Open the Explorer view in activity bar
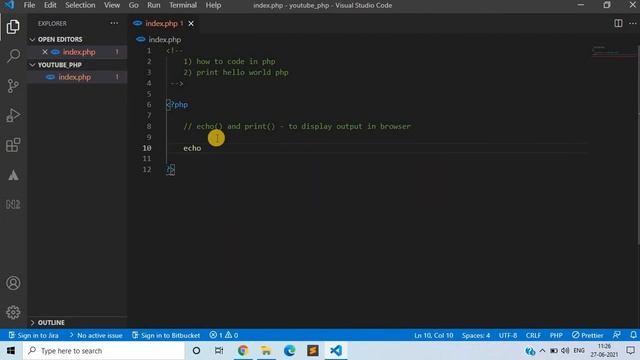 pyautogui.click(x=13, y=27)
